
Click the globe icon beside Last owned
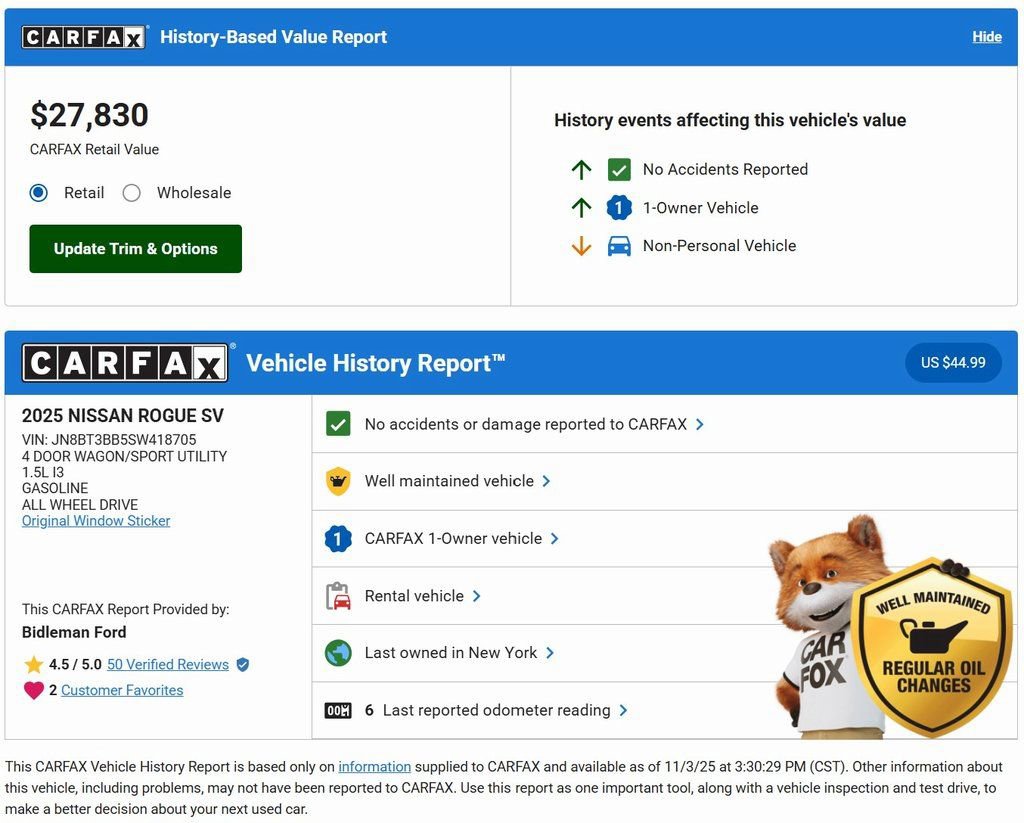coord(338,652)
